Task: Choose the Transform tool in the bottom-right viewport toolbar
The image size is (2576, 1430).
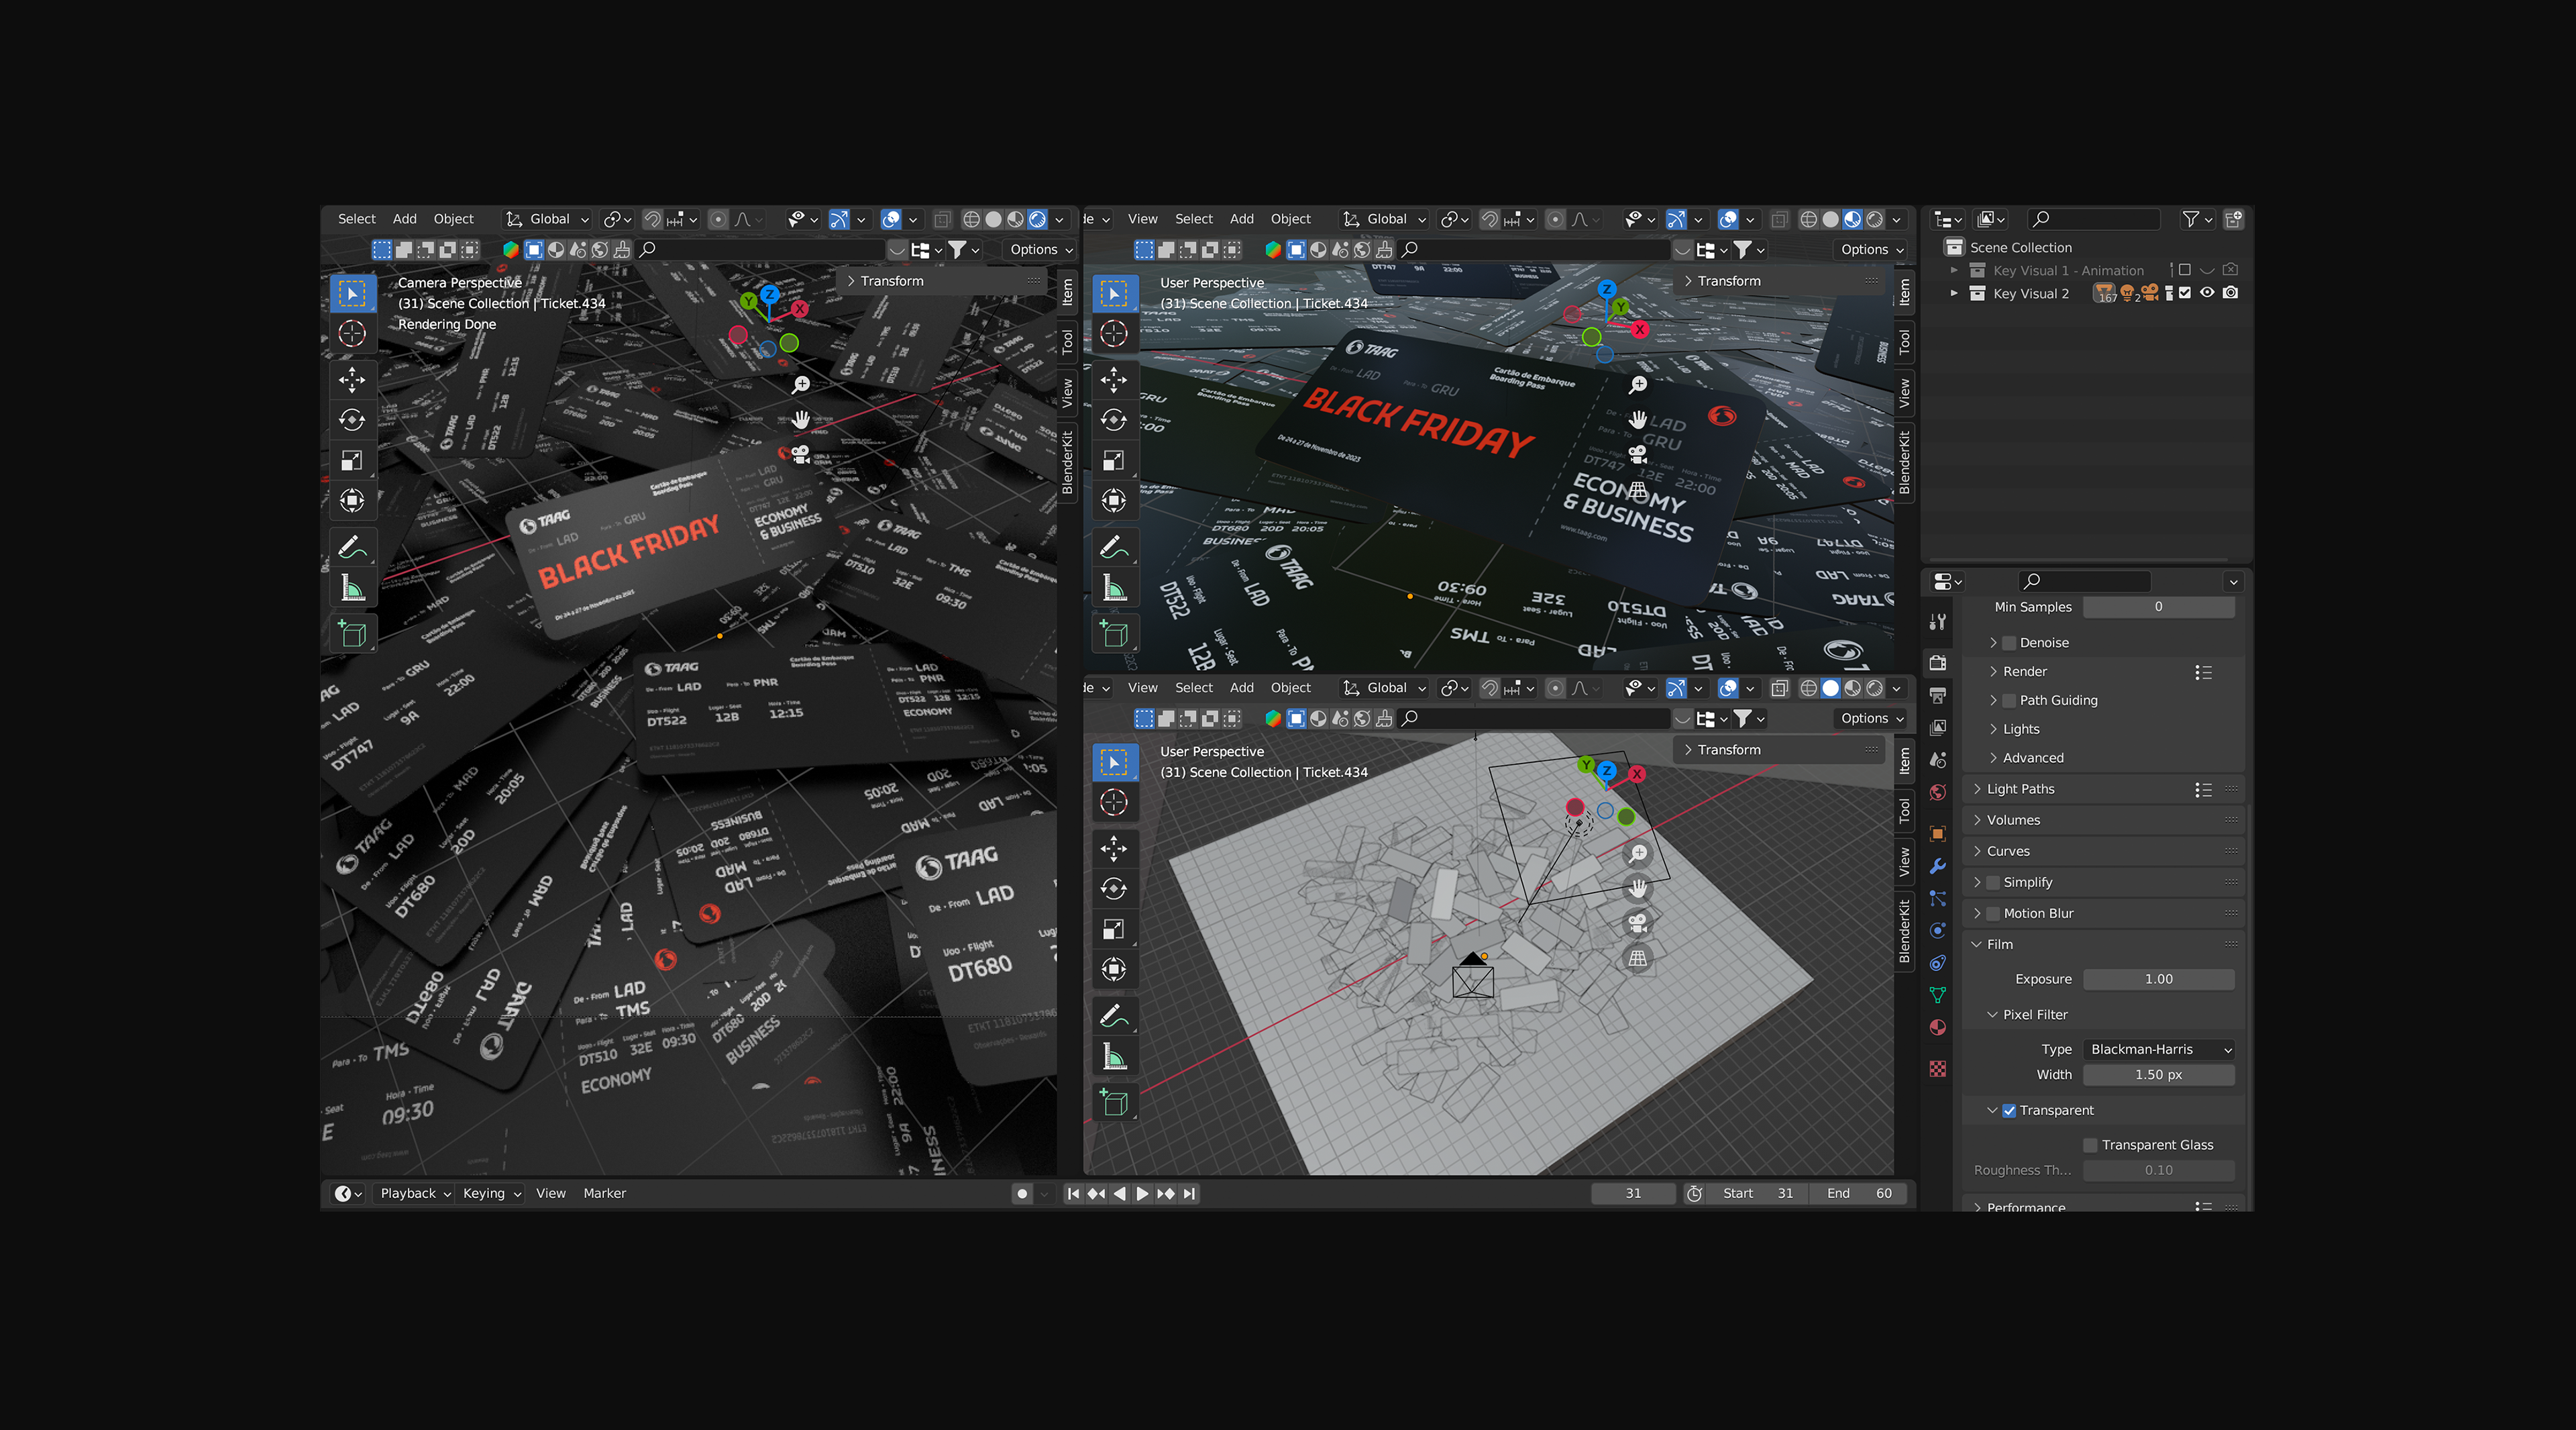Action: point(1114,969)
